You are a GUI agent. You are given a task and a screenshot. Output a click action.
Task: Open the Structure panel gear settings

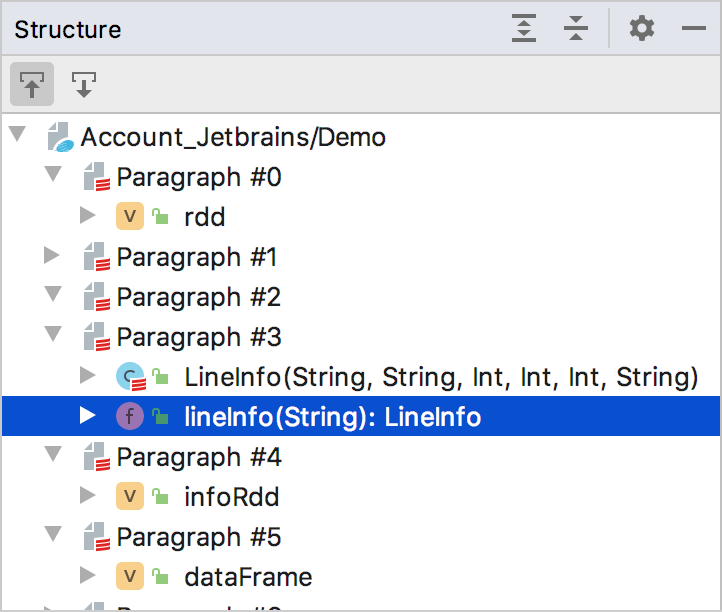point(641,29)
